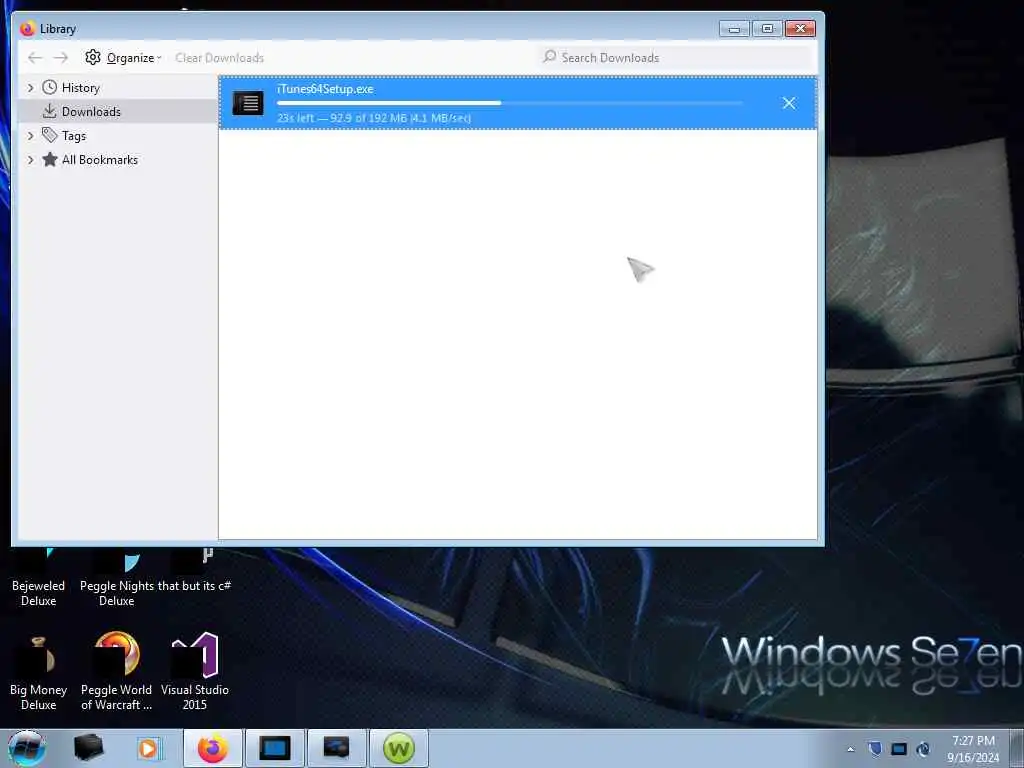Click the Downloads arrow icon
Viewport: 1024px width, 768px height.
pyautogui.click(x=50, y=111)
